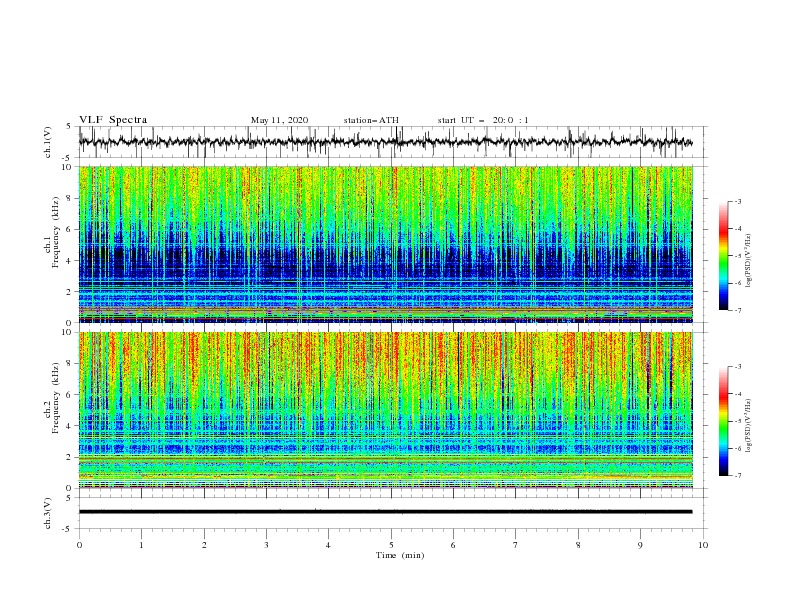792x612 pixels.
Task: Click the "-7" tick on ch.2 colorbar
Action: tap(737, 475)
